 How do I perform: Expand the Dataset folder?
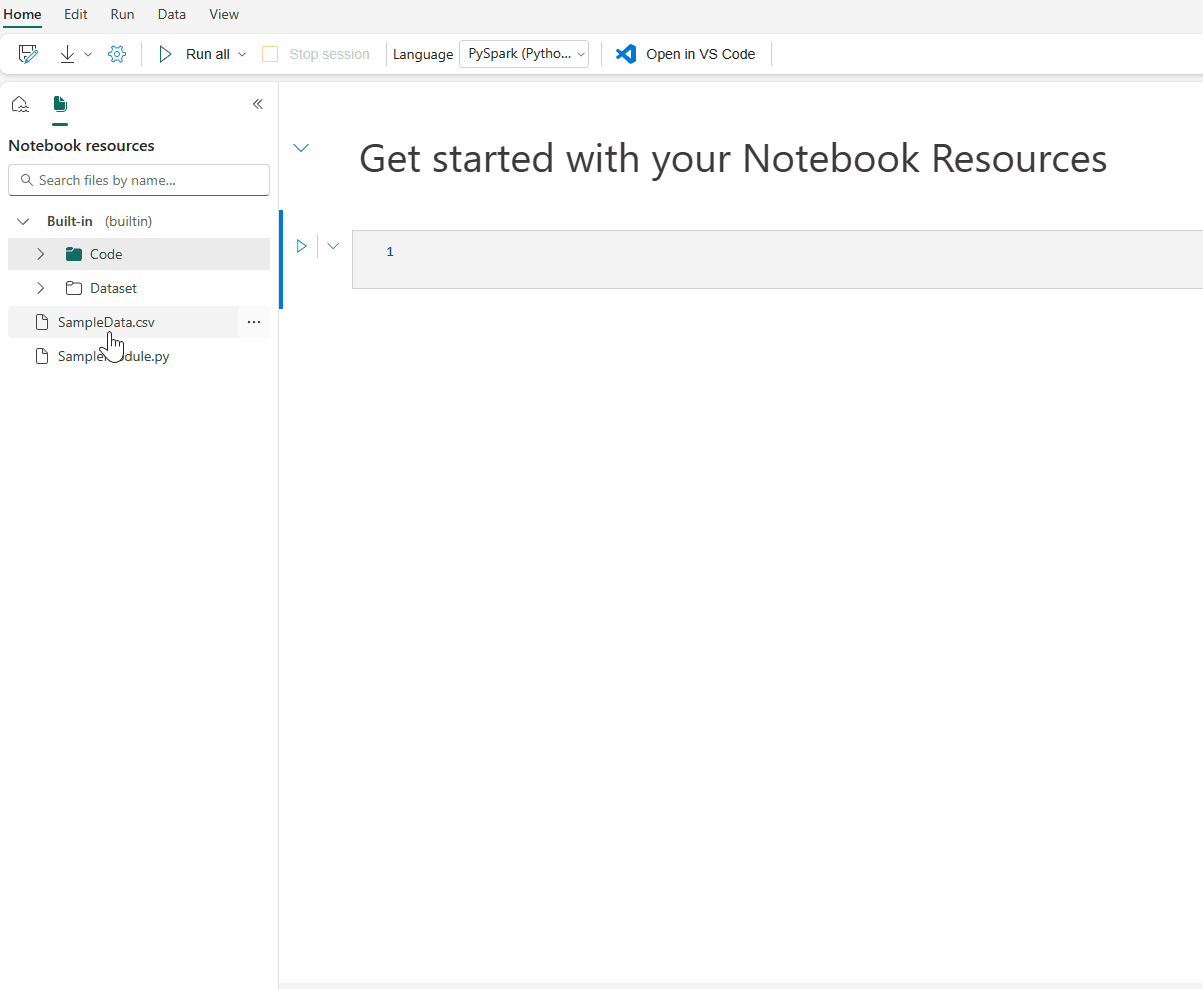click(40, 288)
